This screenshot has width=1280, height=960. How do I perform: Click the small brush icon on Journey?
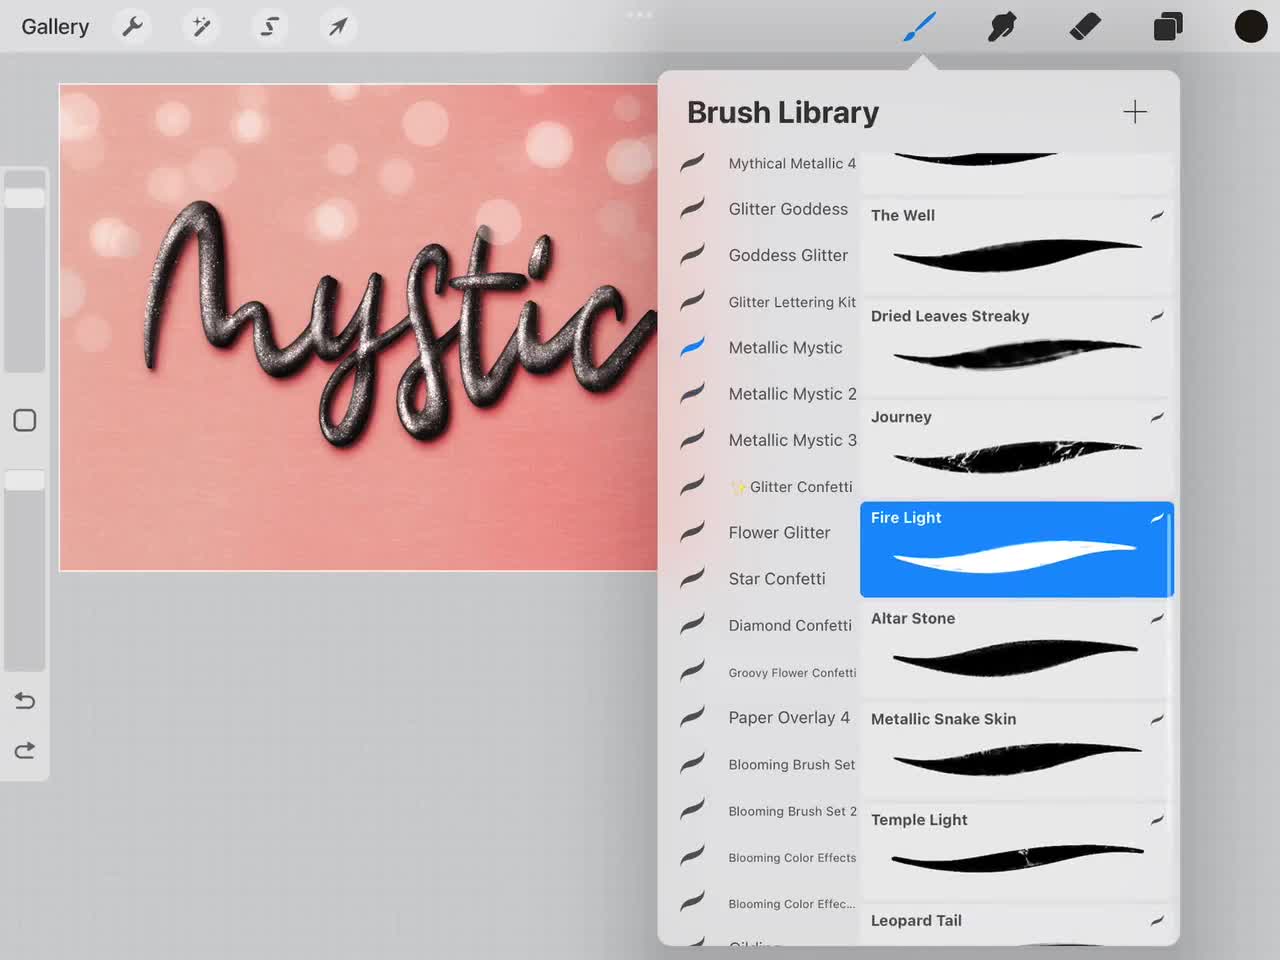pyautogui.click(x=1157, y=417)
